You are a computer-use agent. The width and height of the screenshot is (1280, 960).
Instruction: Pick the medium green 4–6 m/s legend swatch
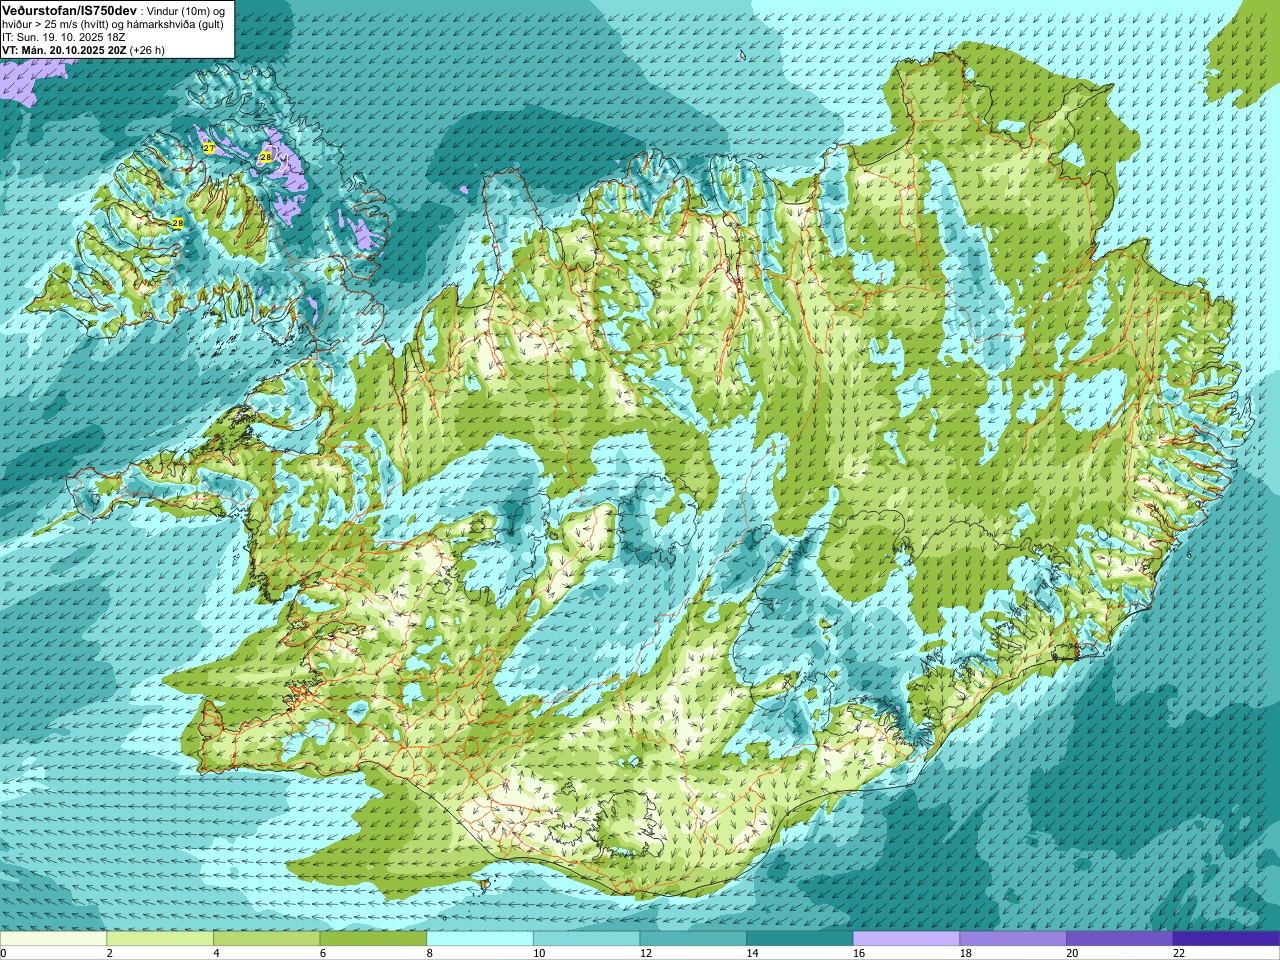pyautogui.click(x=266, y=939)
